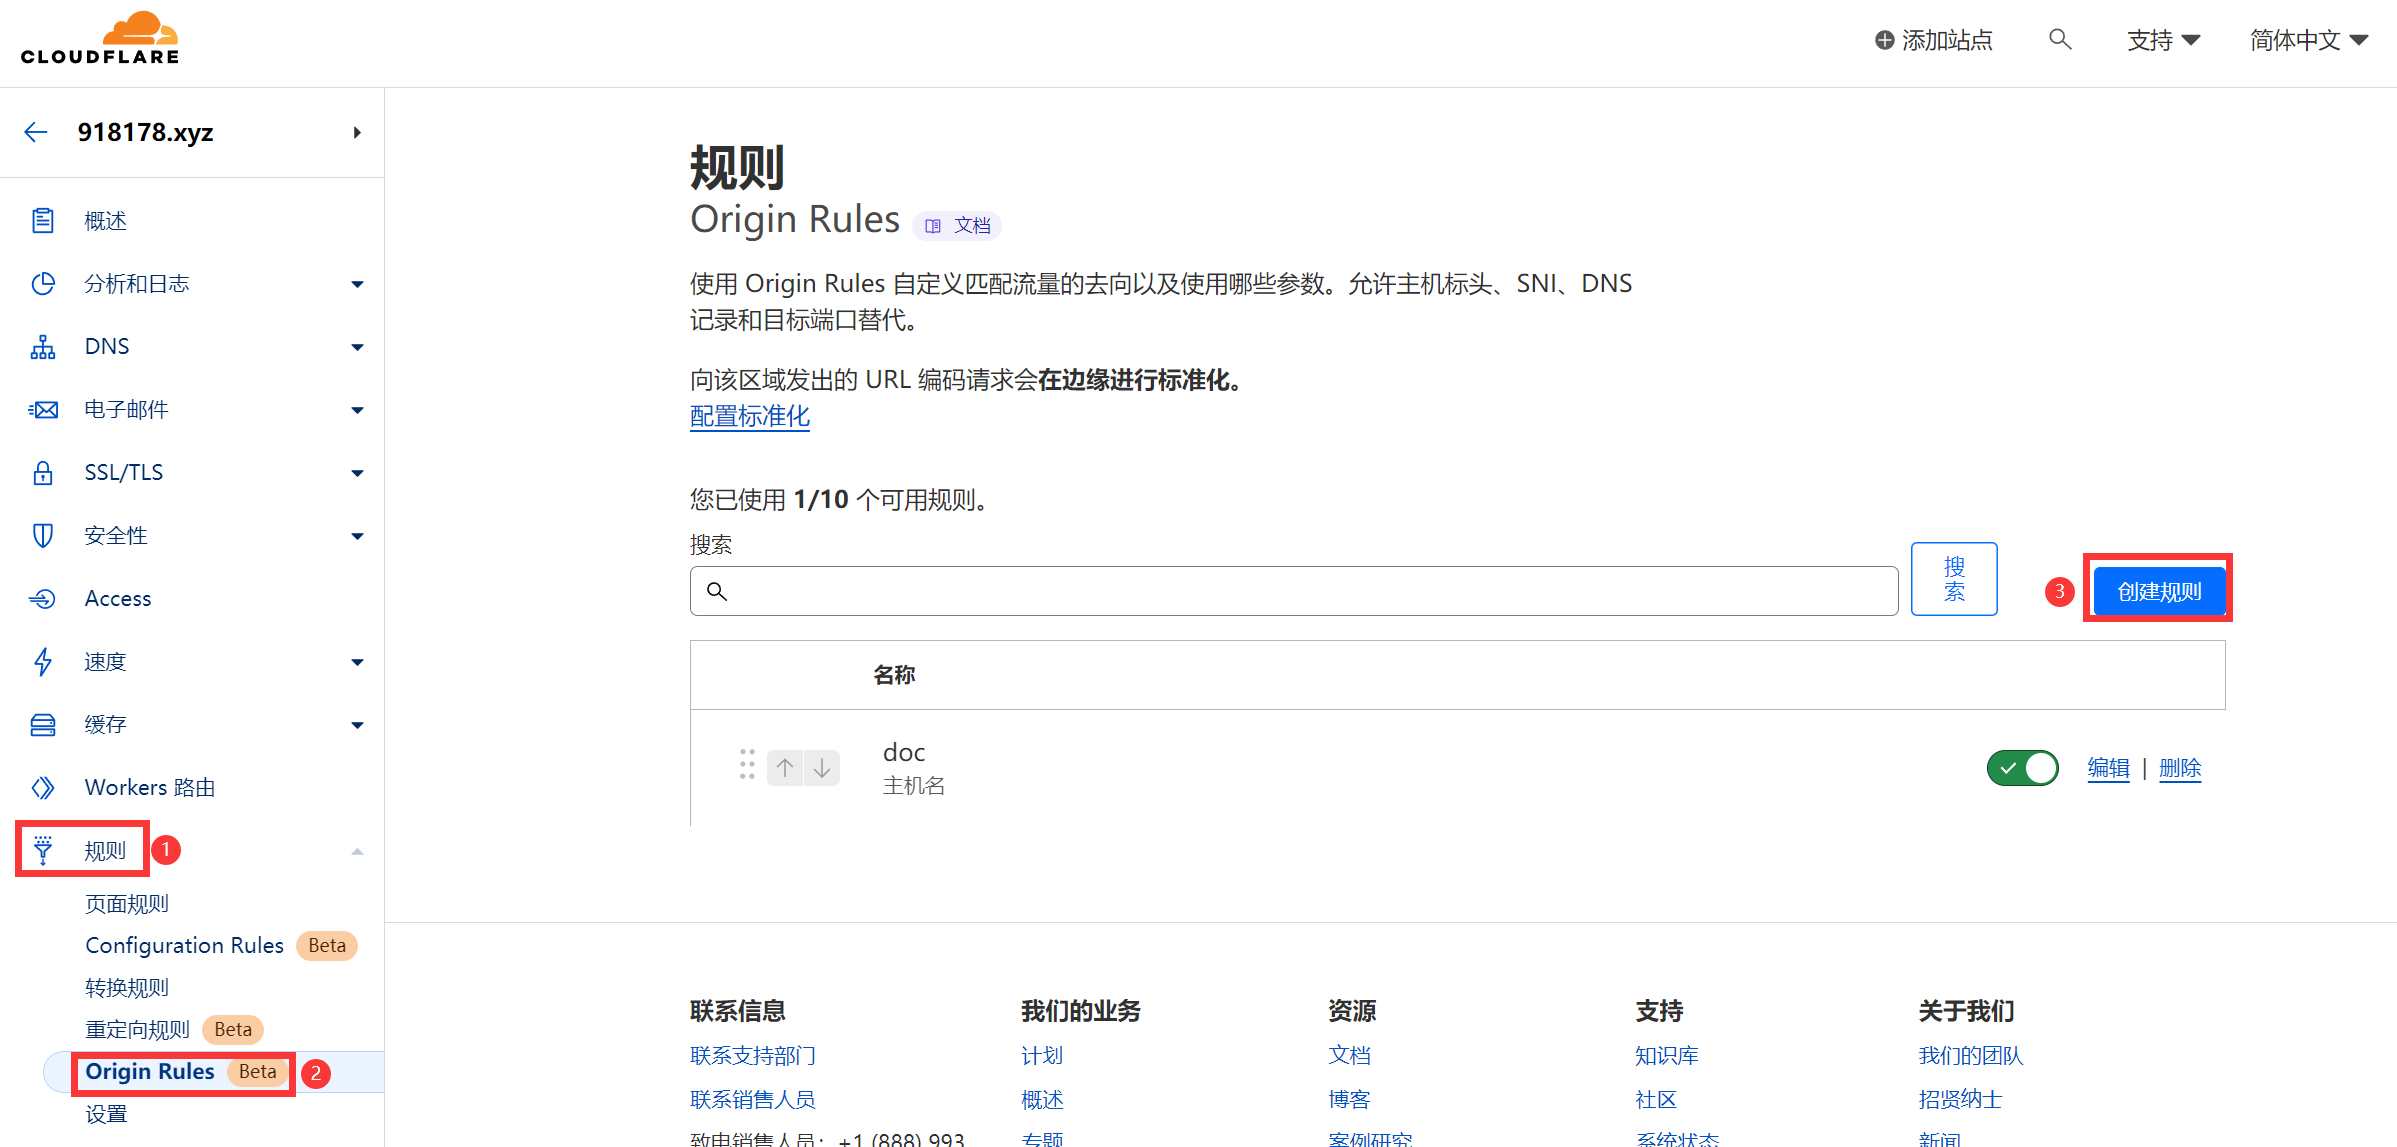The width and height of the screenshot is (2397, 1147).
Task: Click the DNS network icon
Action: [43, 346]
